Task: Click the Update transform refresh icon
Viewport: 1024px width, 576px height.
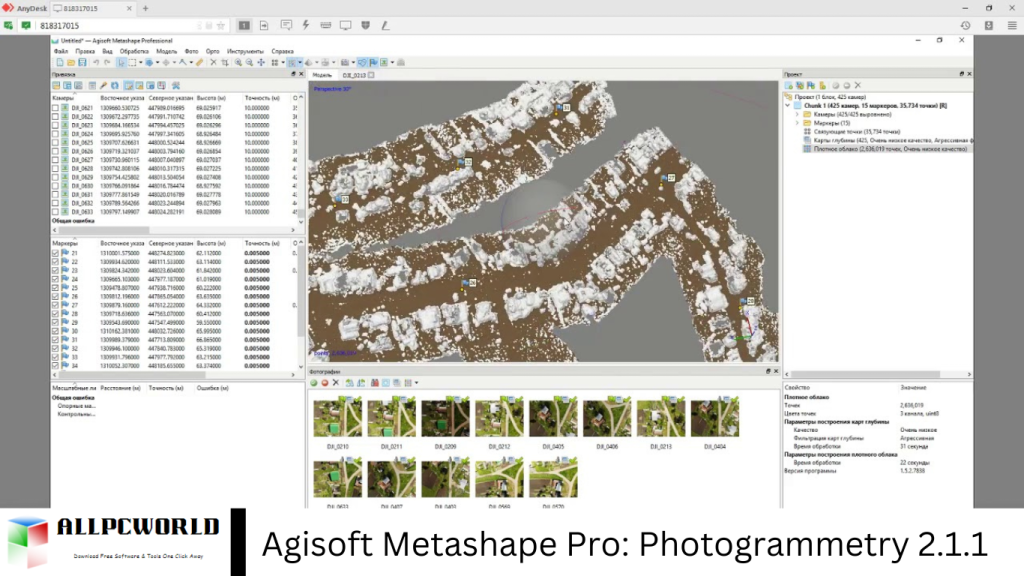Action: click(x=114, y=86)
